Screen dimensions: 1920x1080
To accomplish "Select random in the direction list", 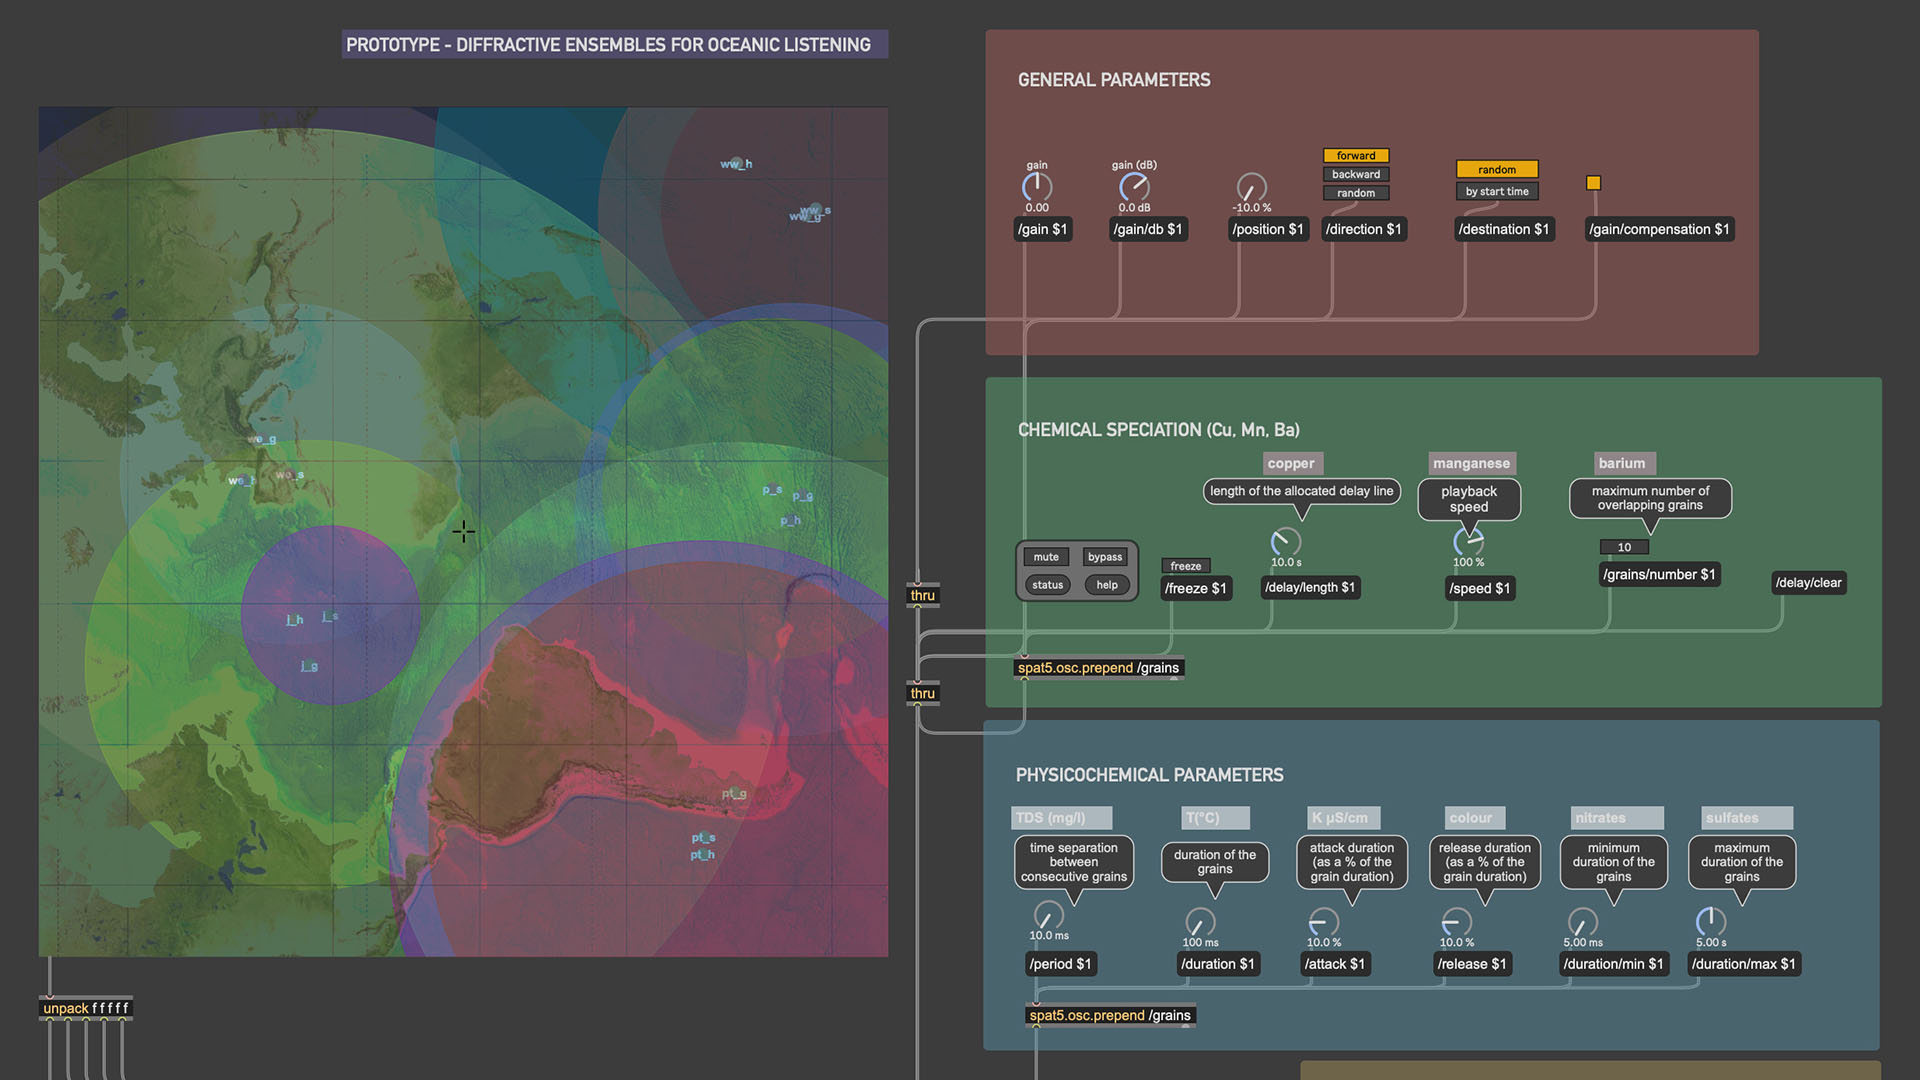I will click(1356, 193).
